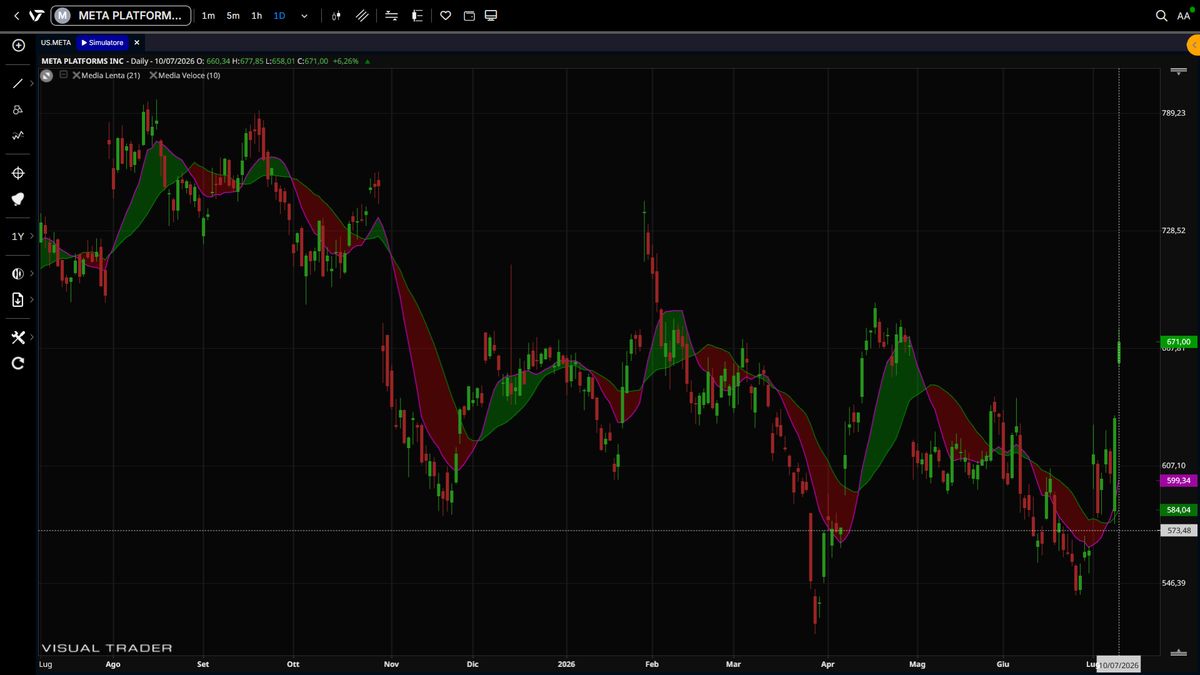
Task: Select the shapes drawing tool
Action: click(x=18, y=109)
